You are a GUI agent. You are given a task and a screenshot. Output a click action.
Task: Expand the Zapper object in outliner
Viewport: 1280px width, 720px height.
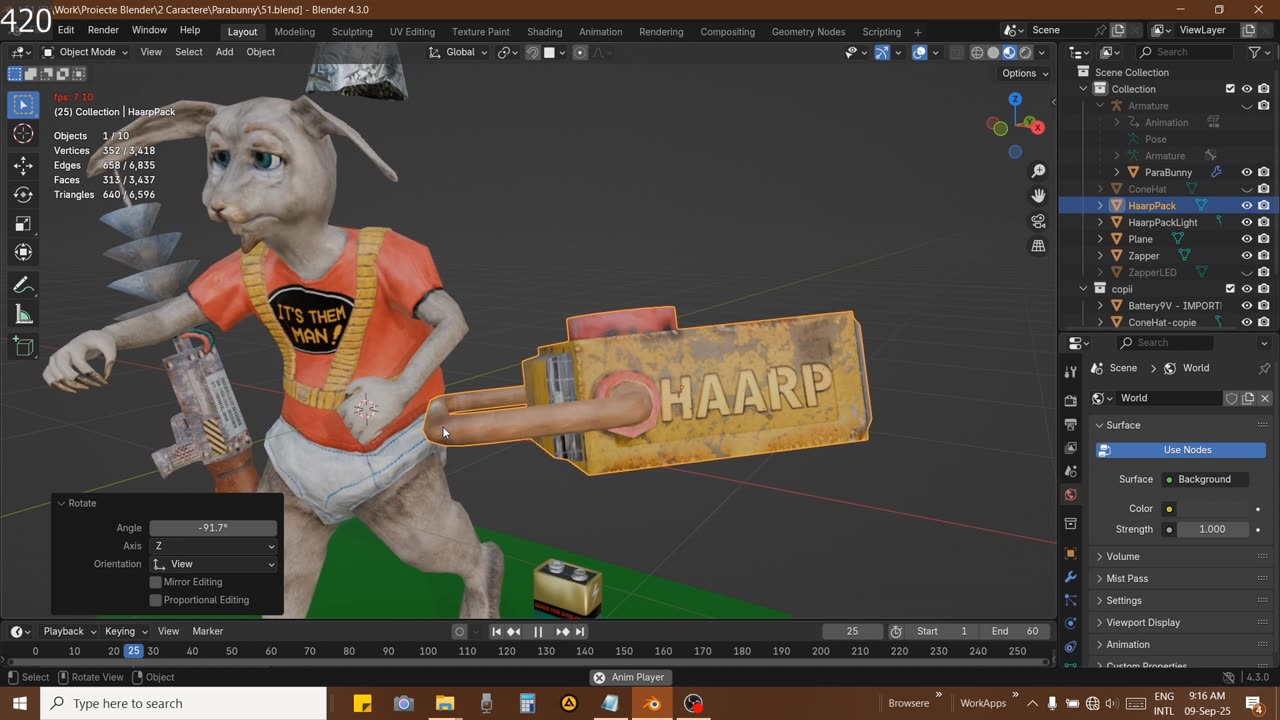pyautogui.click(x=1100, y=256)
